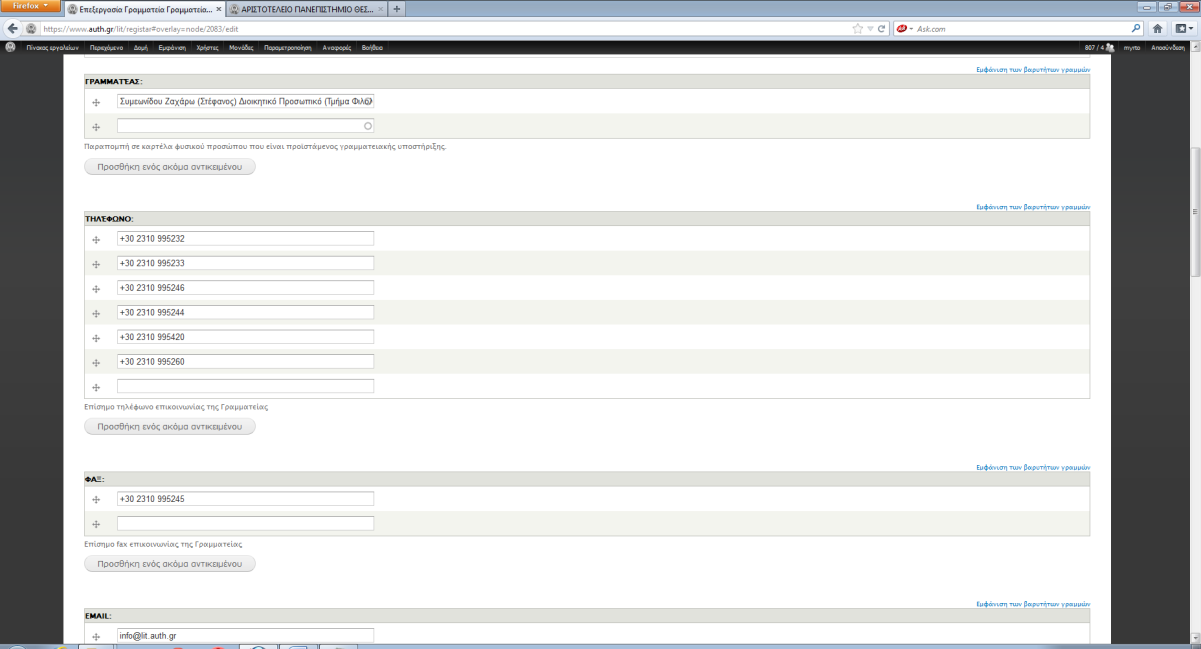
Task: Open the Firefox home page icon
Action: point(1158,29)
